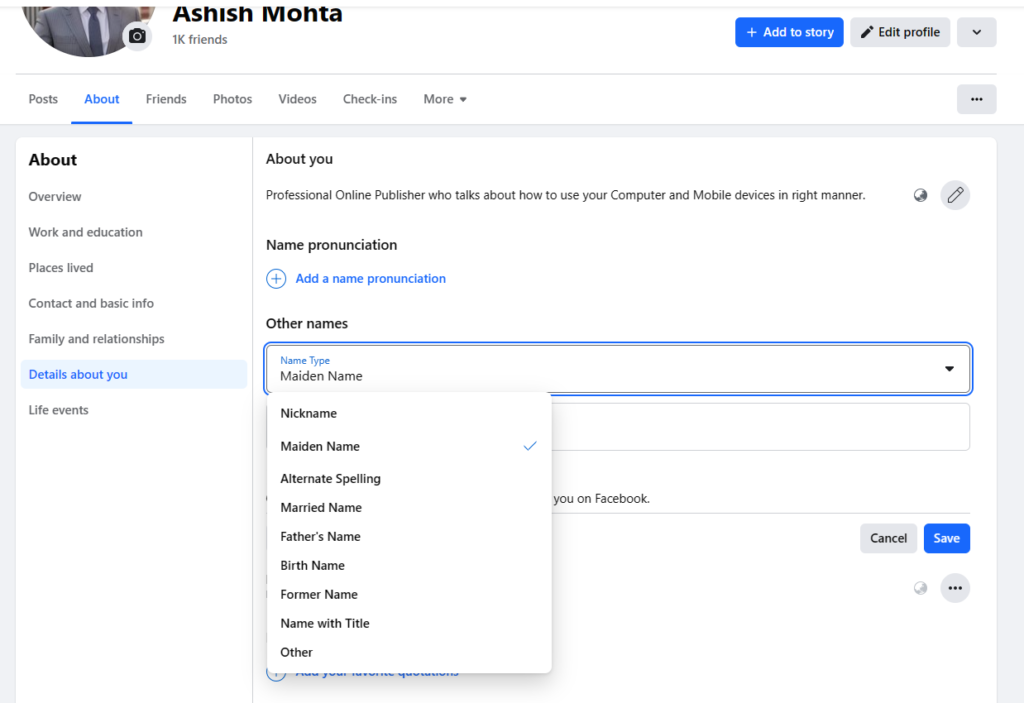Click faded globe icon near three-dots menu
This screenshot has width=1024, height=703.
click(920, 588)
